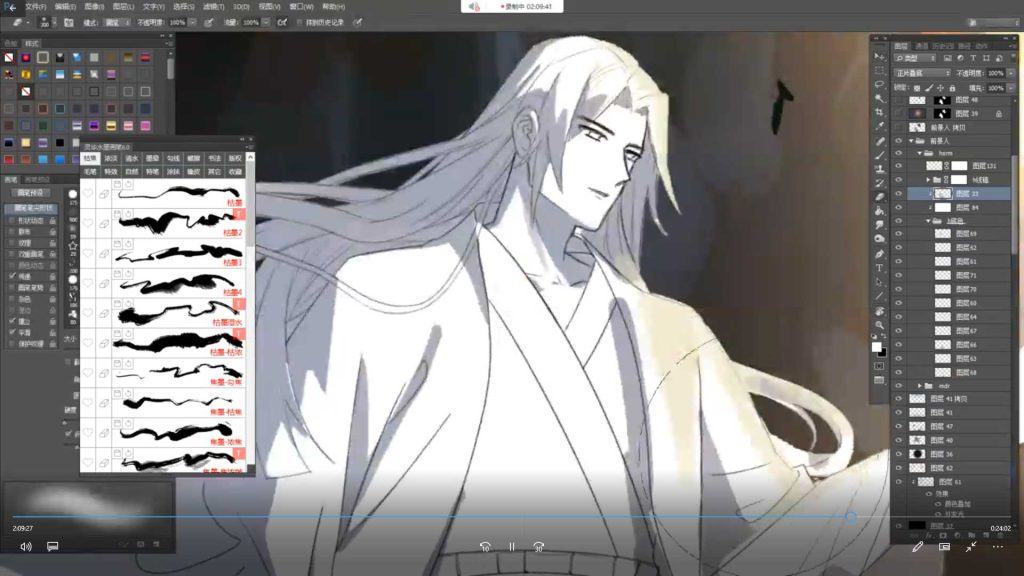Pause the video playback

tap(511, 547)
